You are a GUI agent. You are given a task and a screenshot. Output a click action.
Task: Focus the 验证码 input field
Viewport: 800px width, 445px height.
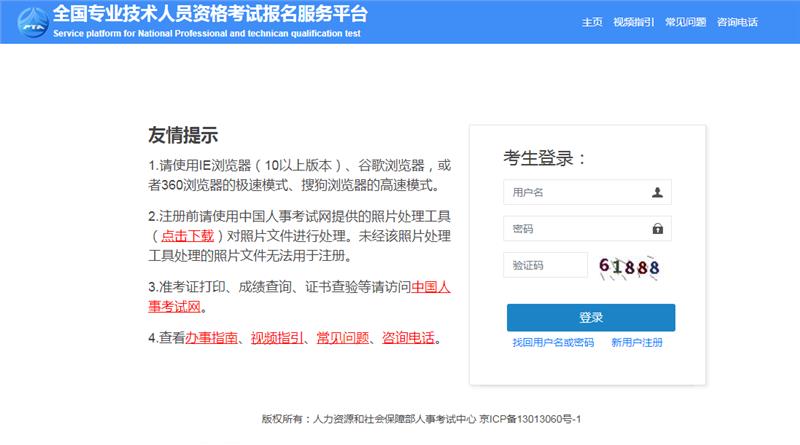click(545, 265)
